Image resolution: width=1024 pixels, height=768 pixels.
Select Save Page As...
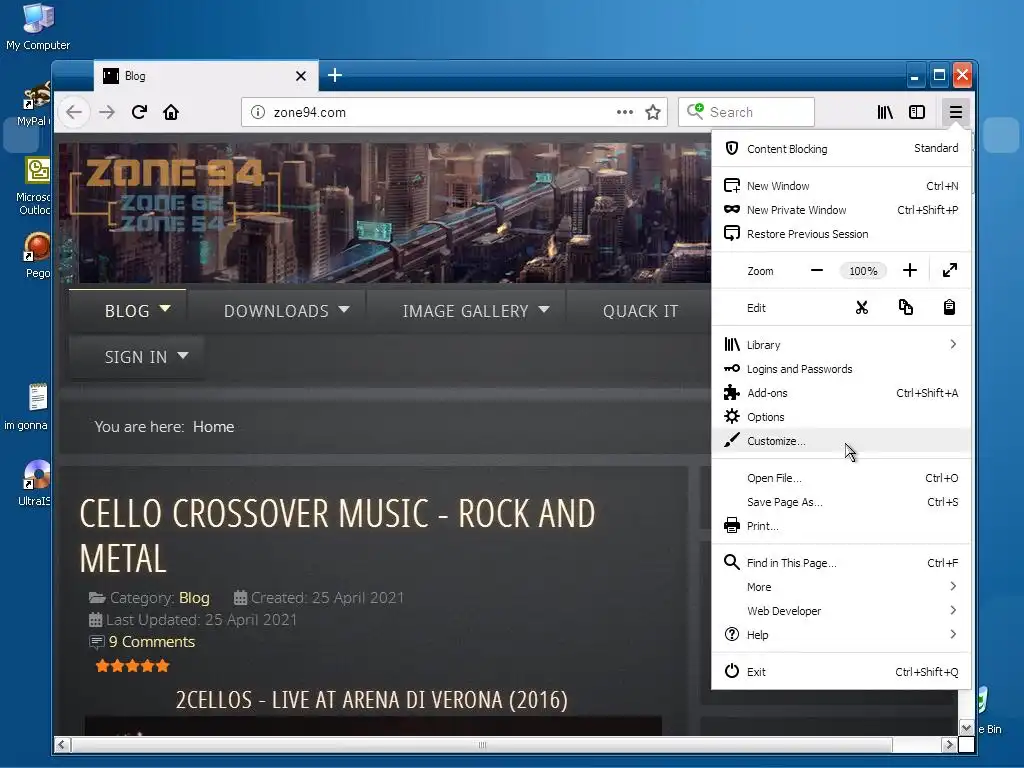841,502
